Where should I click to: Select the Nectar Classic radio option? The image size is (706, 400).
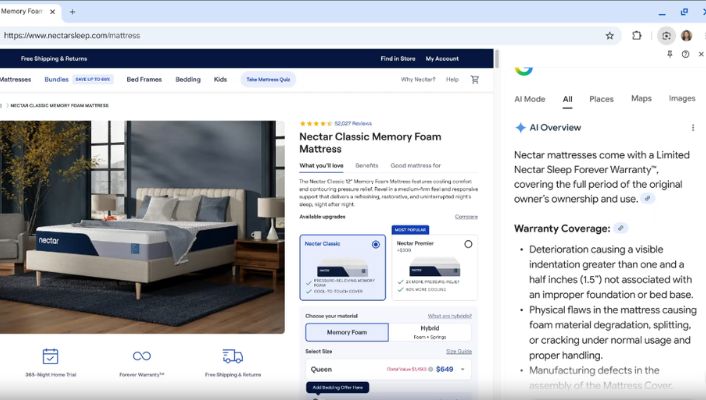click(x=376, y=244)
